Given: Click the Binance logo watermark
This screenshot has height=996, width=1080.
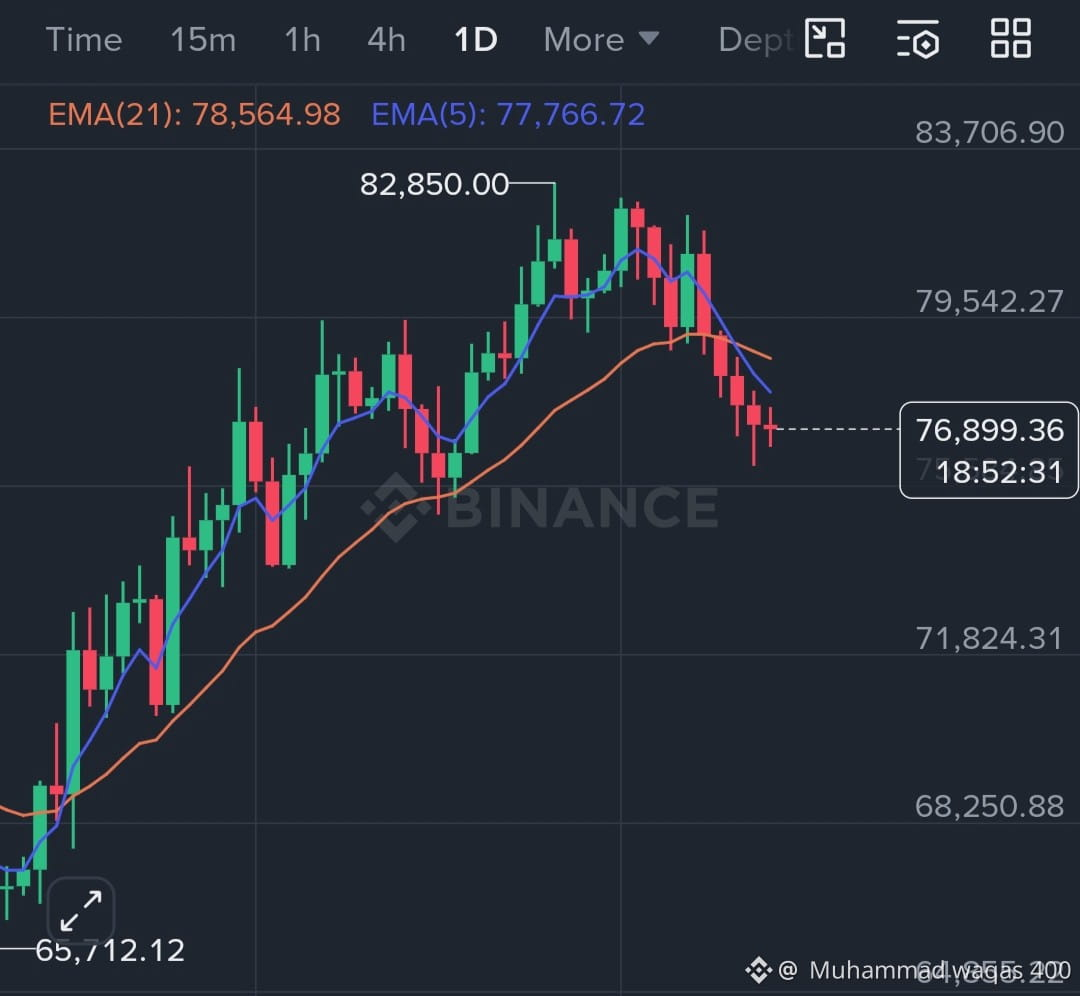Looking at the screenshot, I should 539,507.
